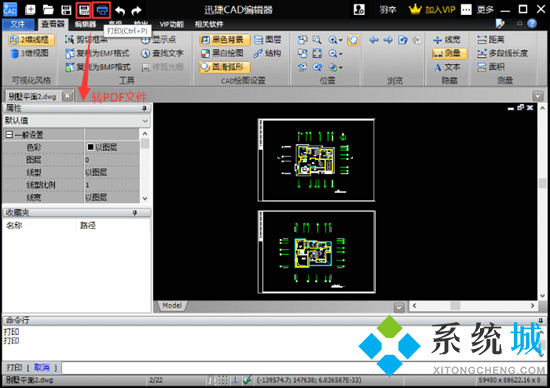Switch to 3维视图 3D view
The height and width of the screenshot is (388, 550).
(29, 53)
